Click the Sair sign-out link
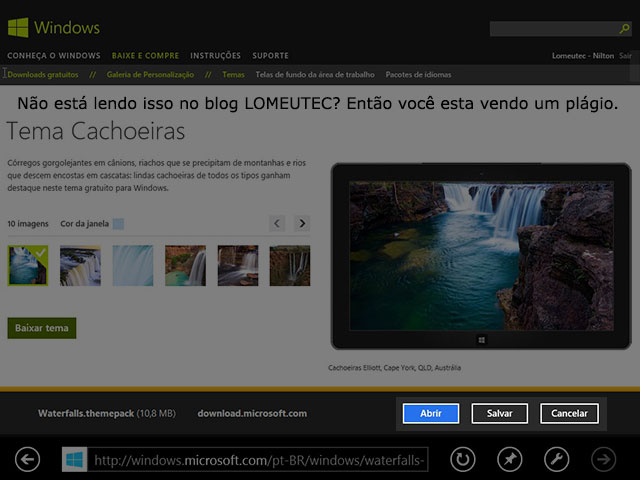The image size is (640, 480). [625, 56]
